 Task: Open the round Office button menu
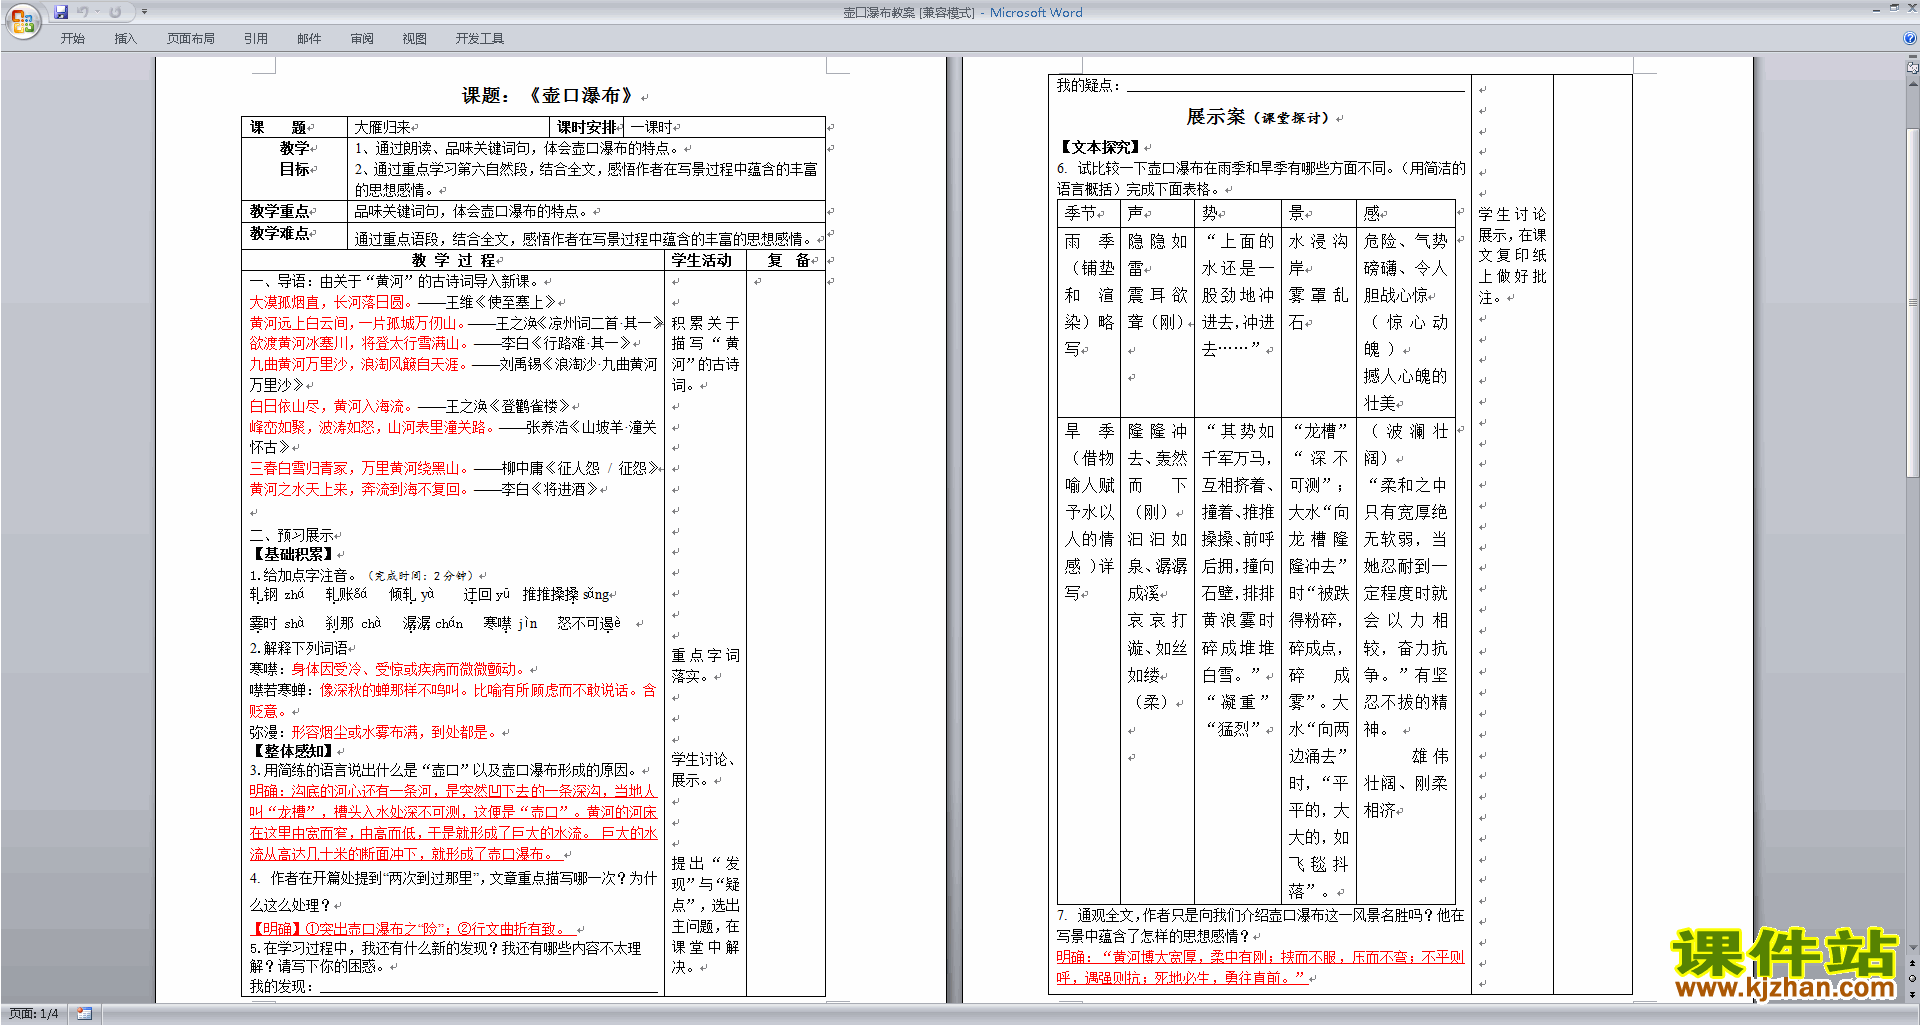[x=22, y=20]
